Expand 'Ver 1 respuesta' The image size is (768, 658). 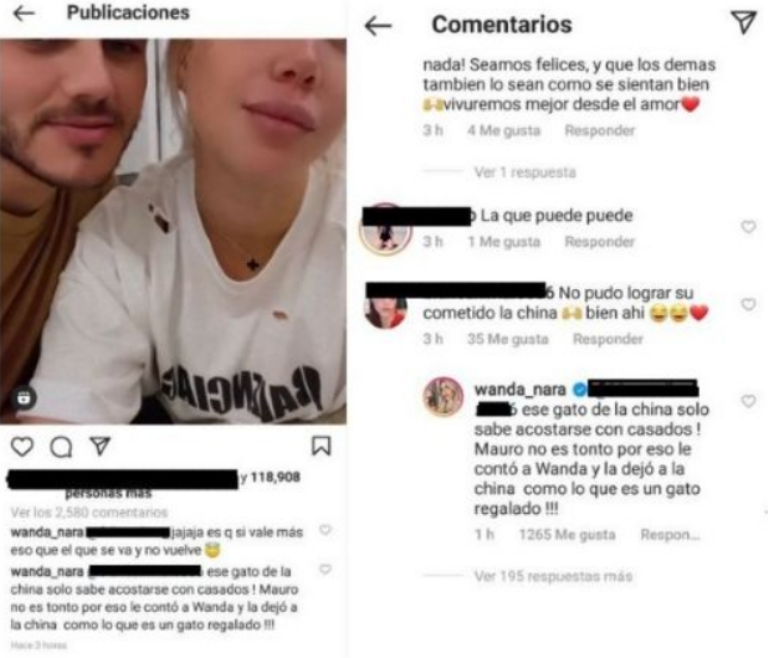525,172
